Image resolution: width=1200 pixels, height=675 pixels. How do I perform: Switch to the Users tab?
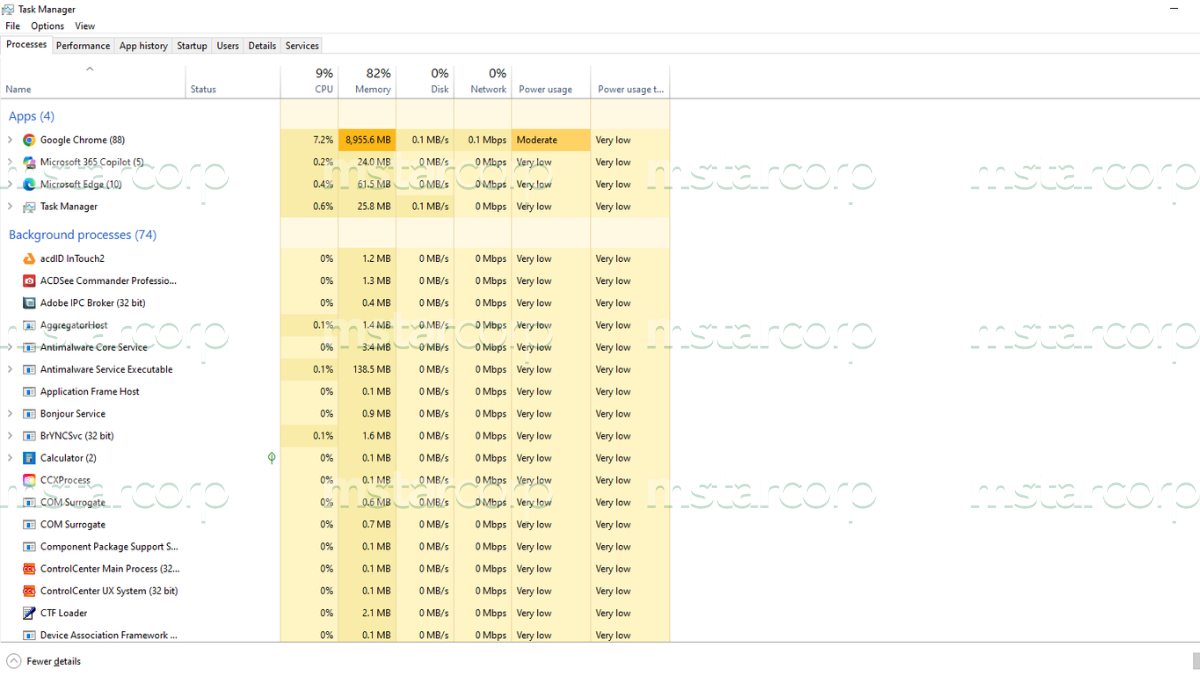[228, 46]
